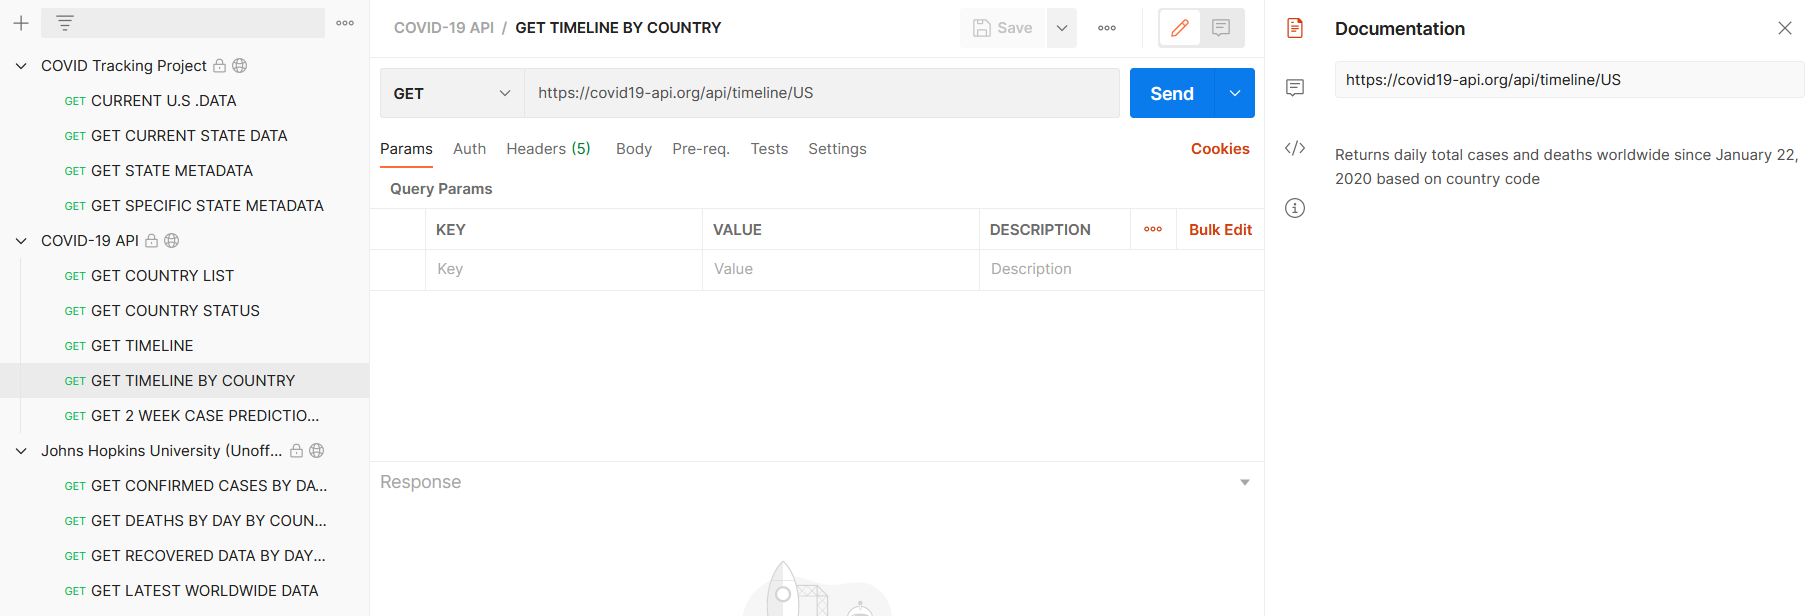Select GET TIMELINE BY COUNTRY request
Screen dimensions: 1806x616
(193, 381)
